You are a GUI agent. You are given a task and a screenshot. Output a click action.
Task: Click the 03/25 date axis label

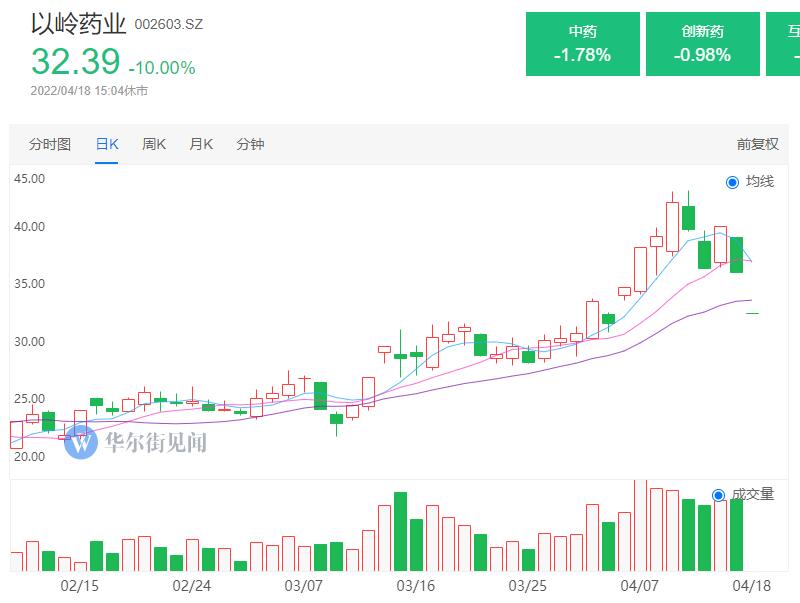pyautogui.click(x=527, y=586)
